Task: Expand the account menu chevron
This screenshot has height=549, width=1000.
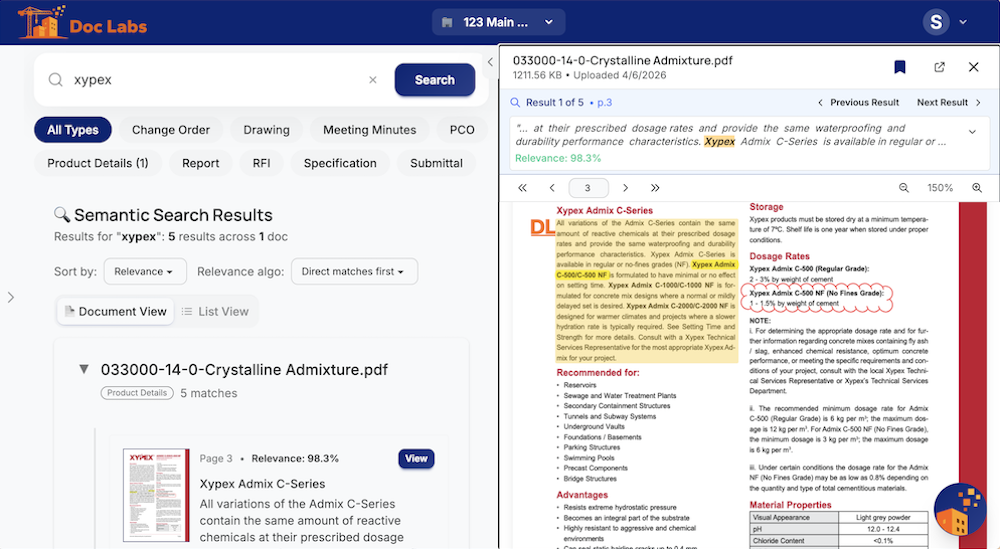Action: coord(963,22)
